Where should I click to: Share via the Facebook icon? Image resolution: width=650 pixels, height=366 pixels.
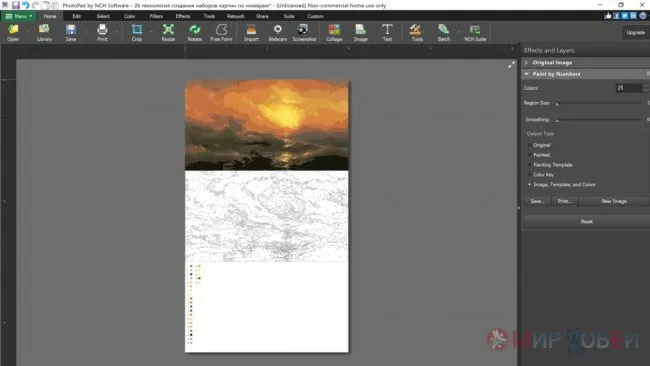coord(616,16)
